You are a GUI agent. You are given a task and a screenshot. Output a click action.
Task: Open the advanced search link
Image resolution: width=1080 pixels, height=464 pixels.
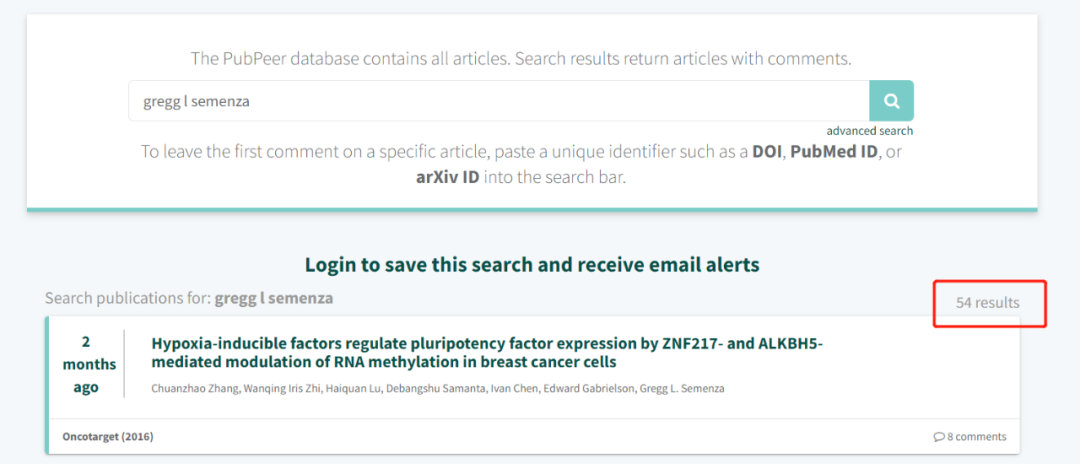coord(869,131)
